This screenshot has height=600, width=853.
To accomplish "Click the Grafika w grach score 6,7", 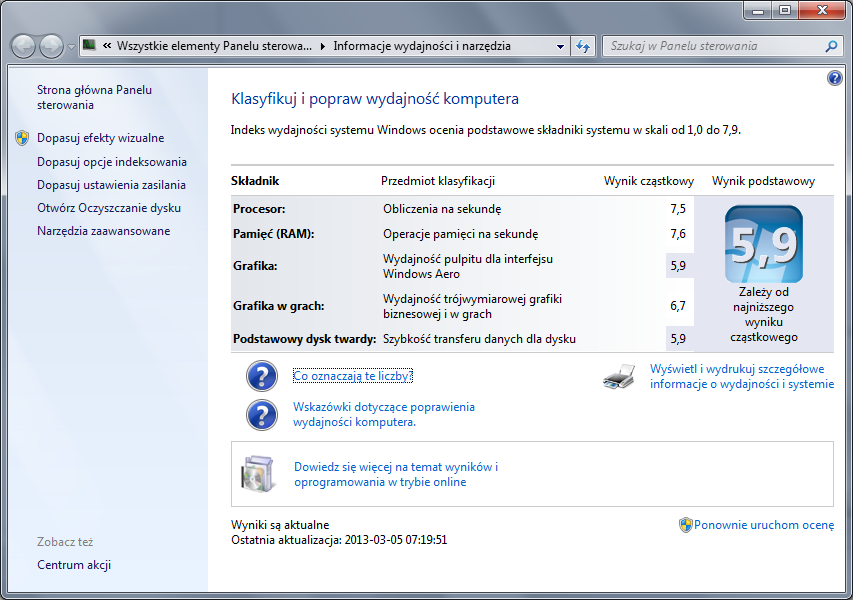I will click(678, 306).
